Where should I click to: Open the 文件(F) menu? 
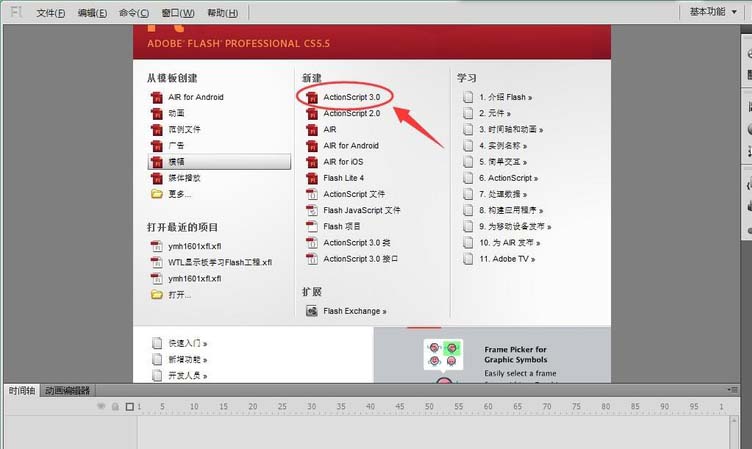50,13
